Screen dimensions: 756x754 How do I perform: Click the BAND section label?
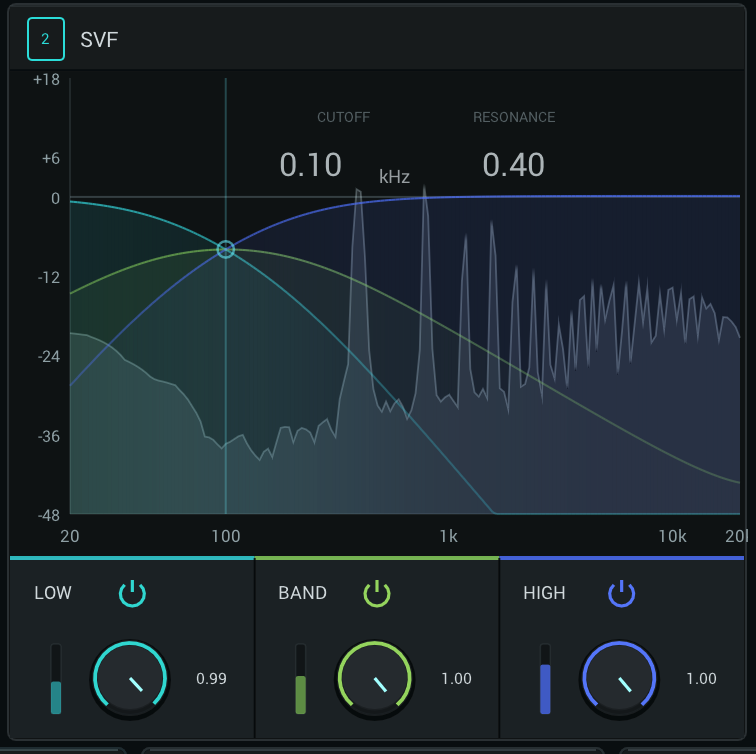pyautogui.click(x=302, y=593)
